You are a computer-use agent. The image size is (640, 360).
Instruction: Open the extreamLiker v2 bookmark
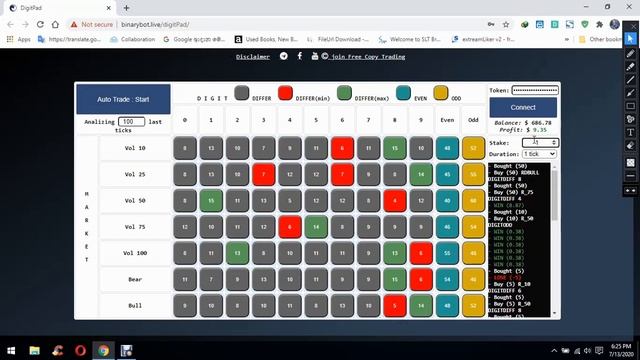click(483, 39)
